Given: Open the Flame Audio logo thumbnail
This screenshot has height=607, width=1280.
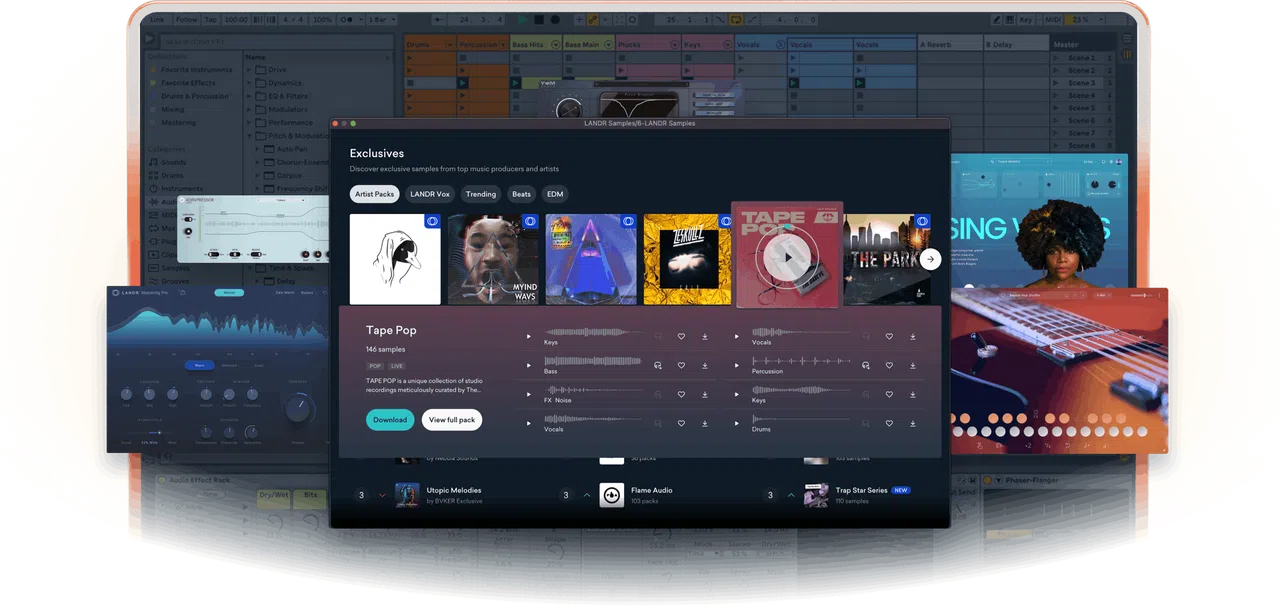Looking at the screenshot, I should click(612, 495).
